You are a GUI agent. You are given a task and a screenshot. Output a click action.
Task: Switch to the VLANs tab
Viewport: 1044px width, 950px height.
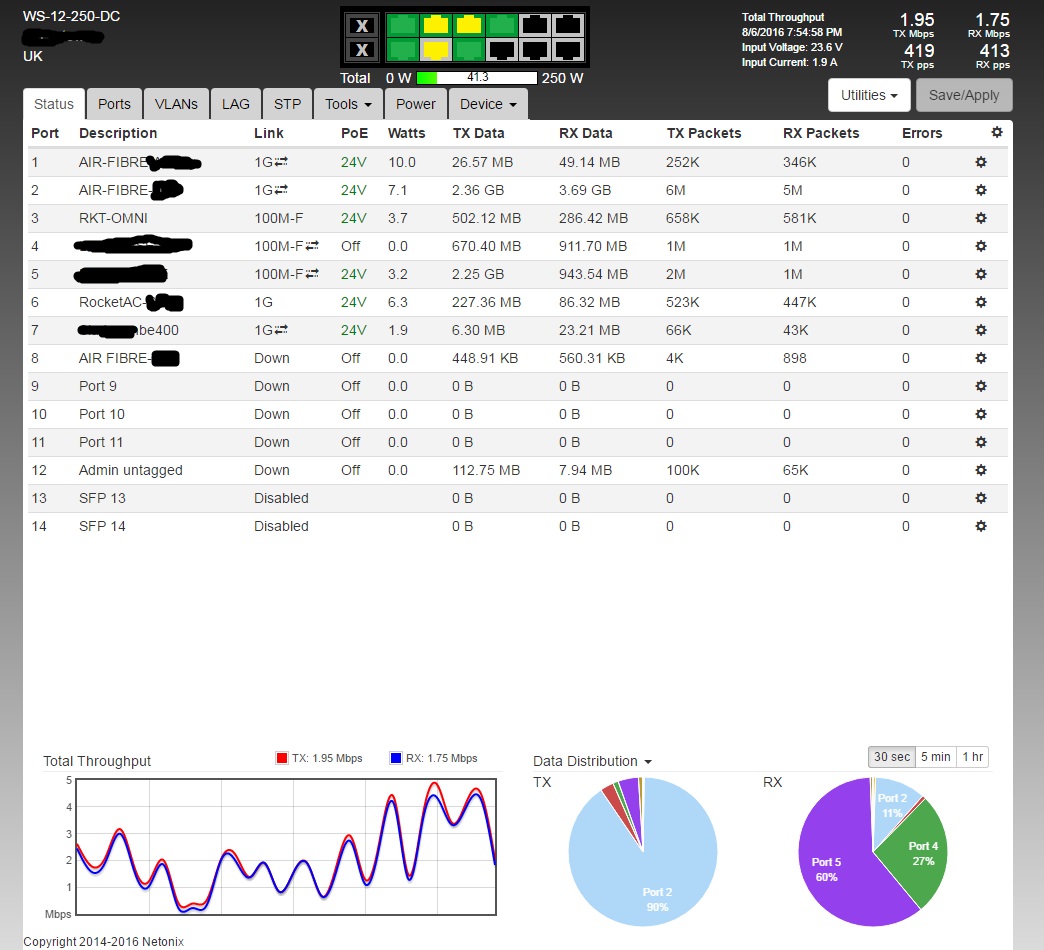point(176,104)
